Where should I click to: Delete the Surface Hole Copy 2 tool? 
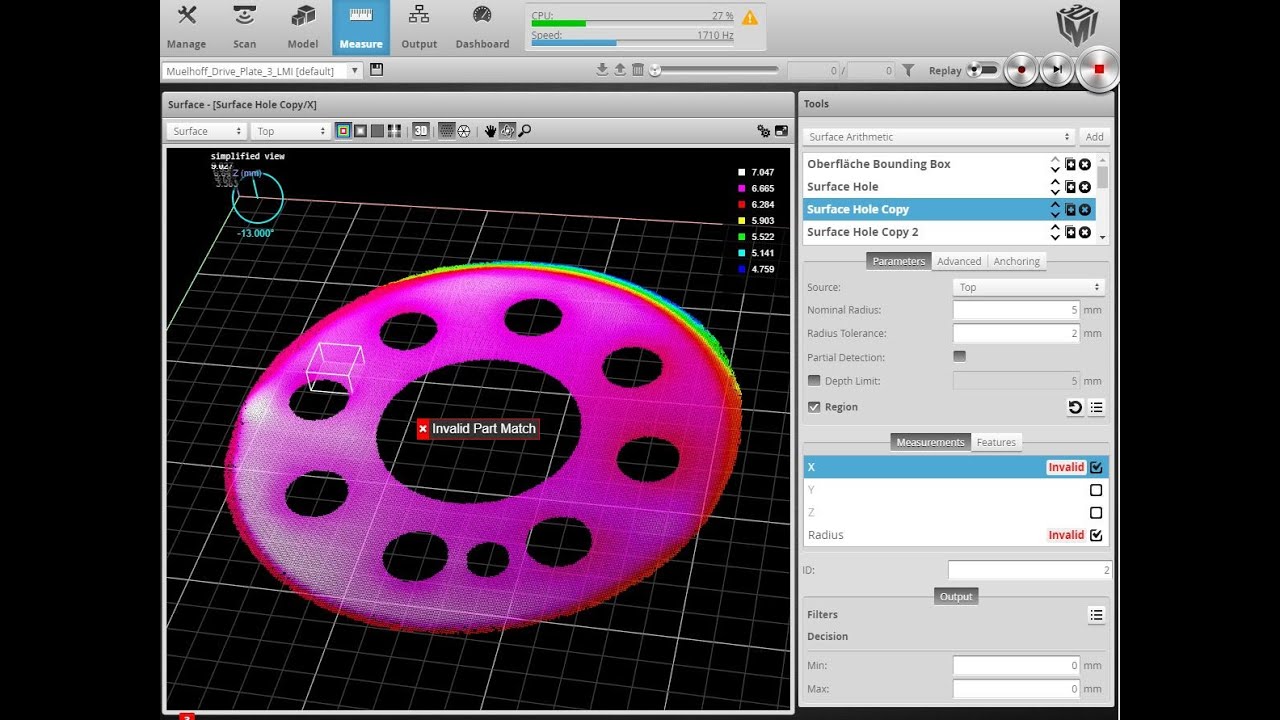(1085, 232)
